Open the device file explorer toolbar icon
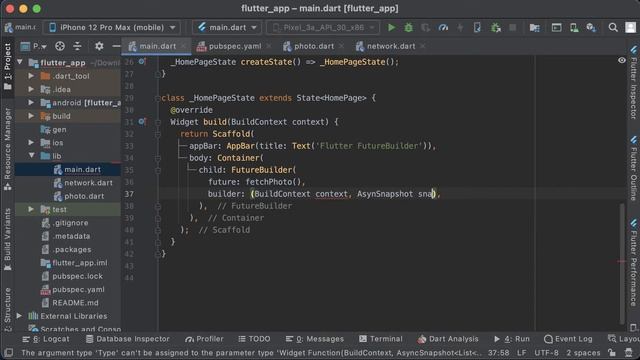The image size is (640, 360). point(535,27)
